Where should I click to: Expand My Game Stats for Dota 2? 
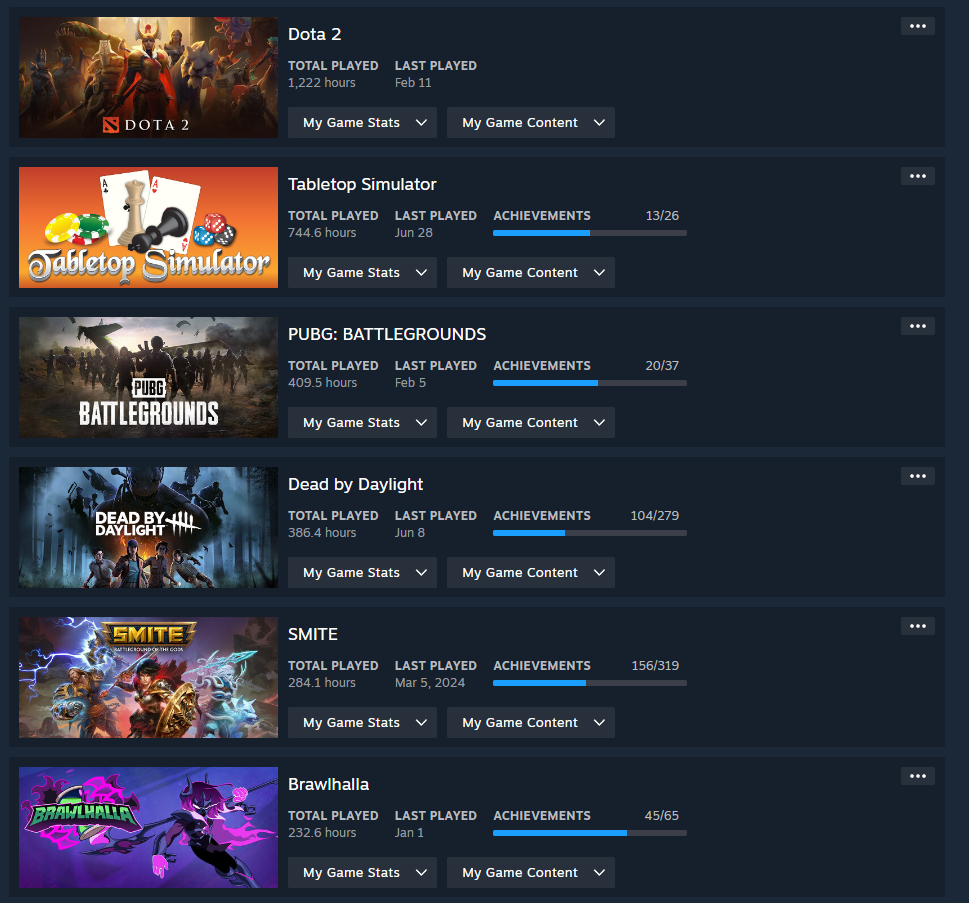click(x=362, y=122)
